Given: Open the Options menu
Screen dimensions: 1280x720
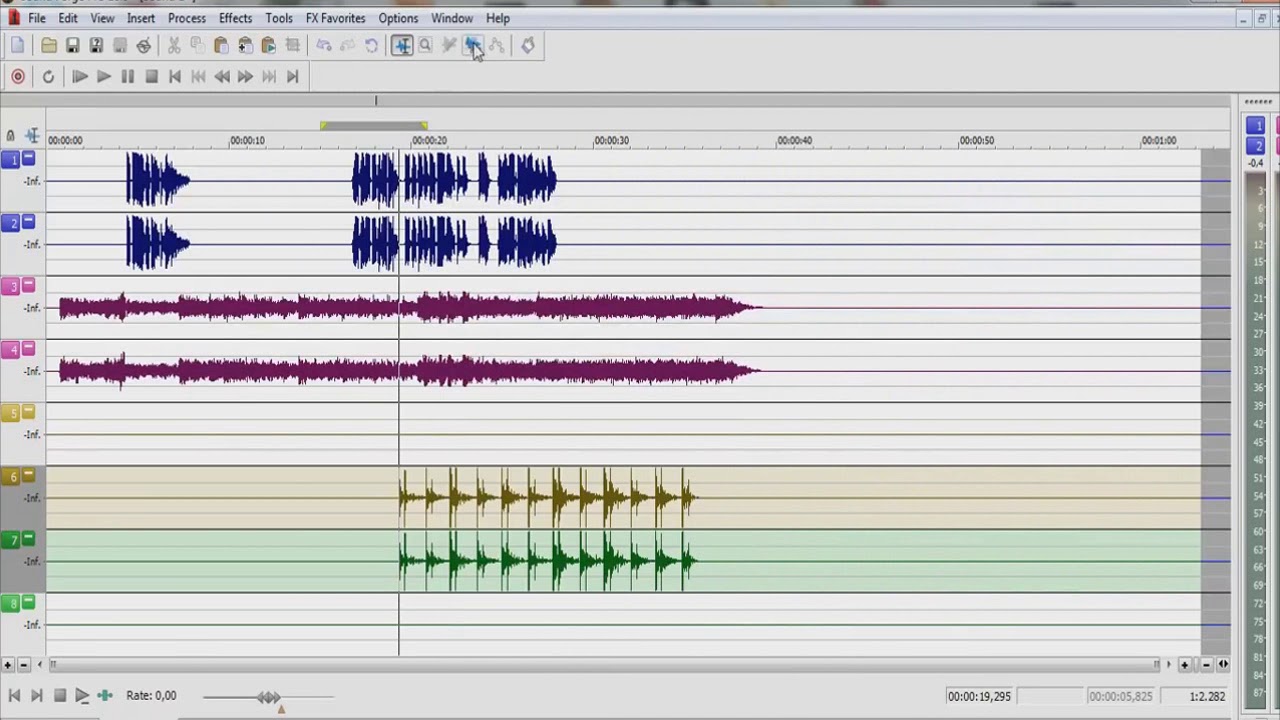Looking at the screenshot, I should coord(398,18).
